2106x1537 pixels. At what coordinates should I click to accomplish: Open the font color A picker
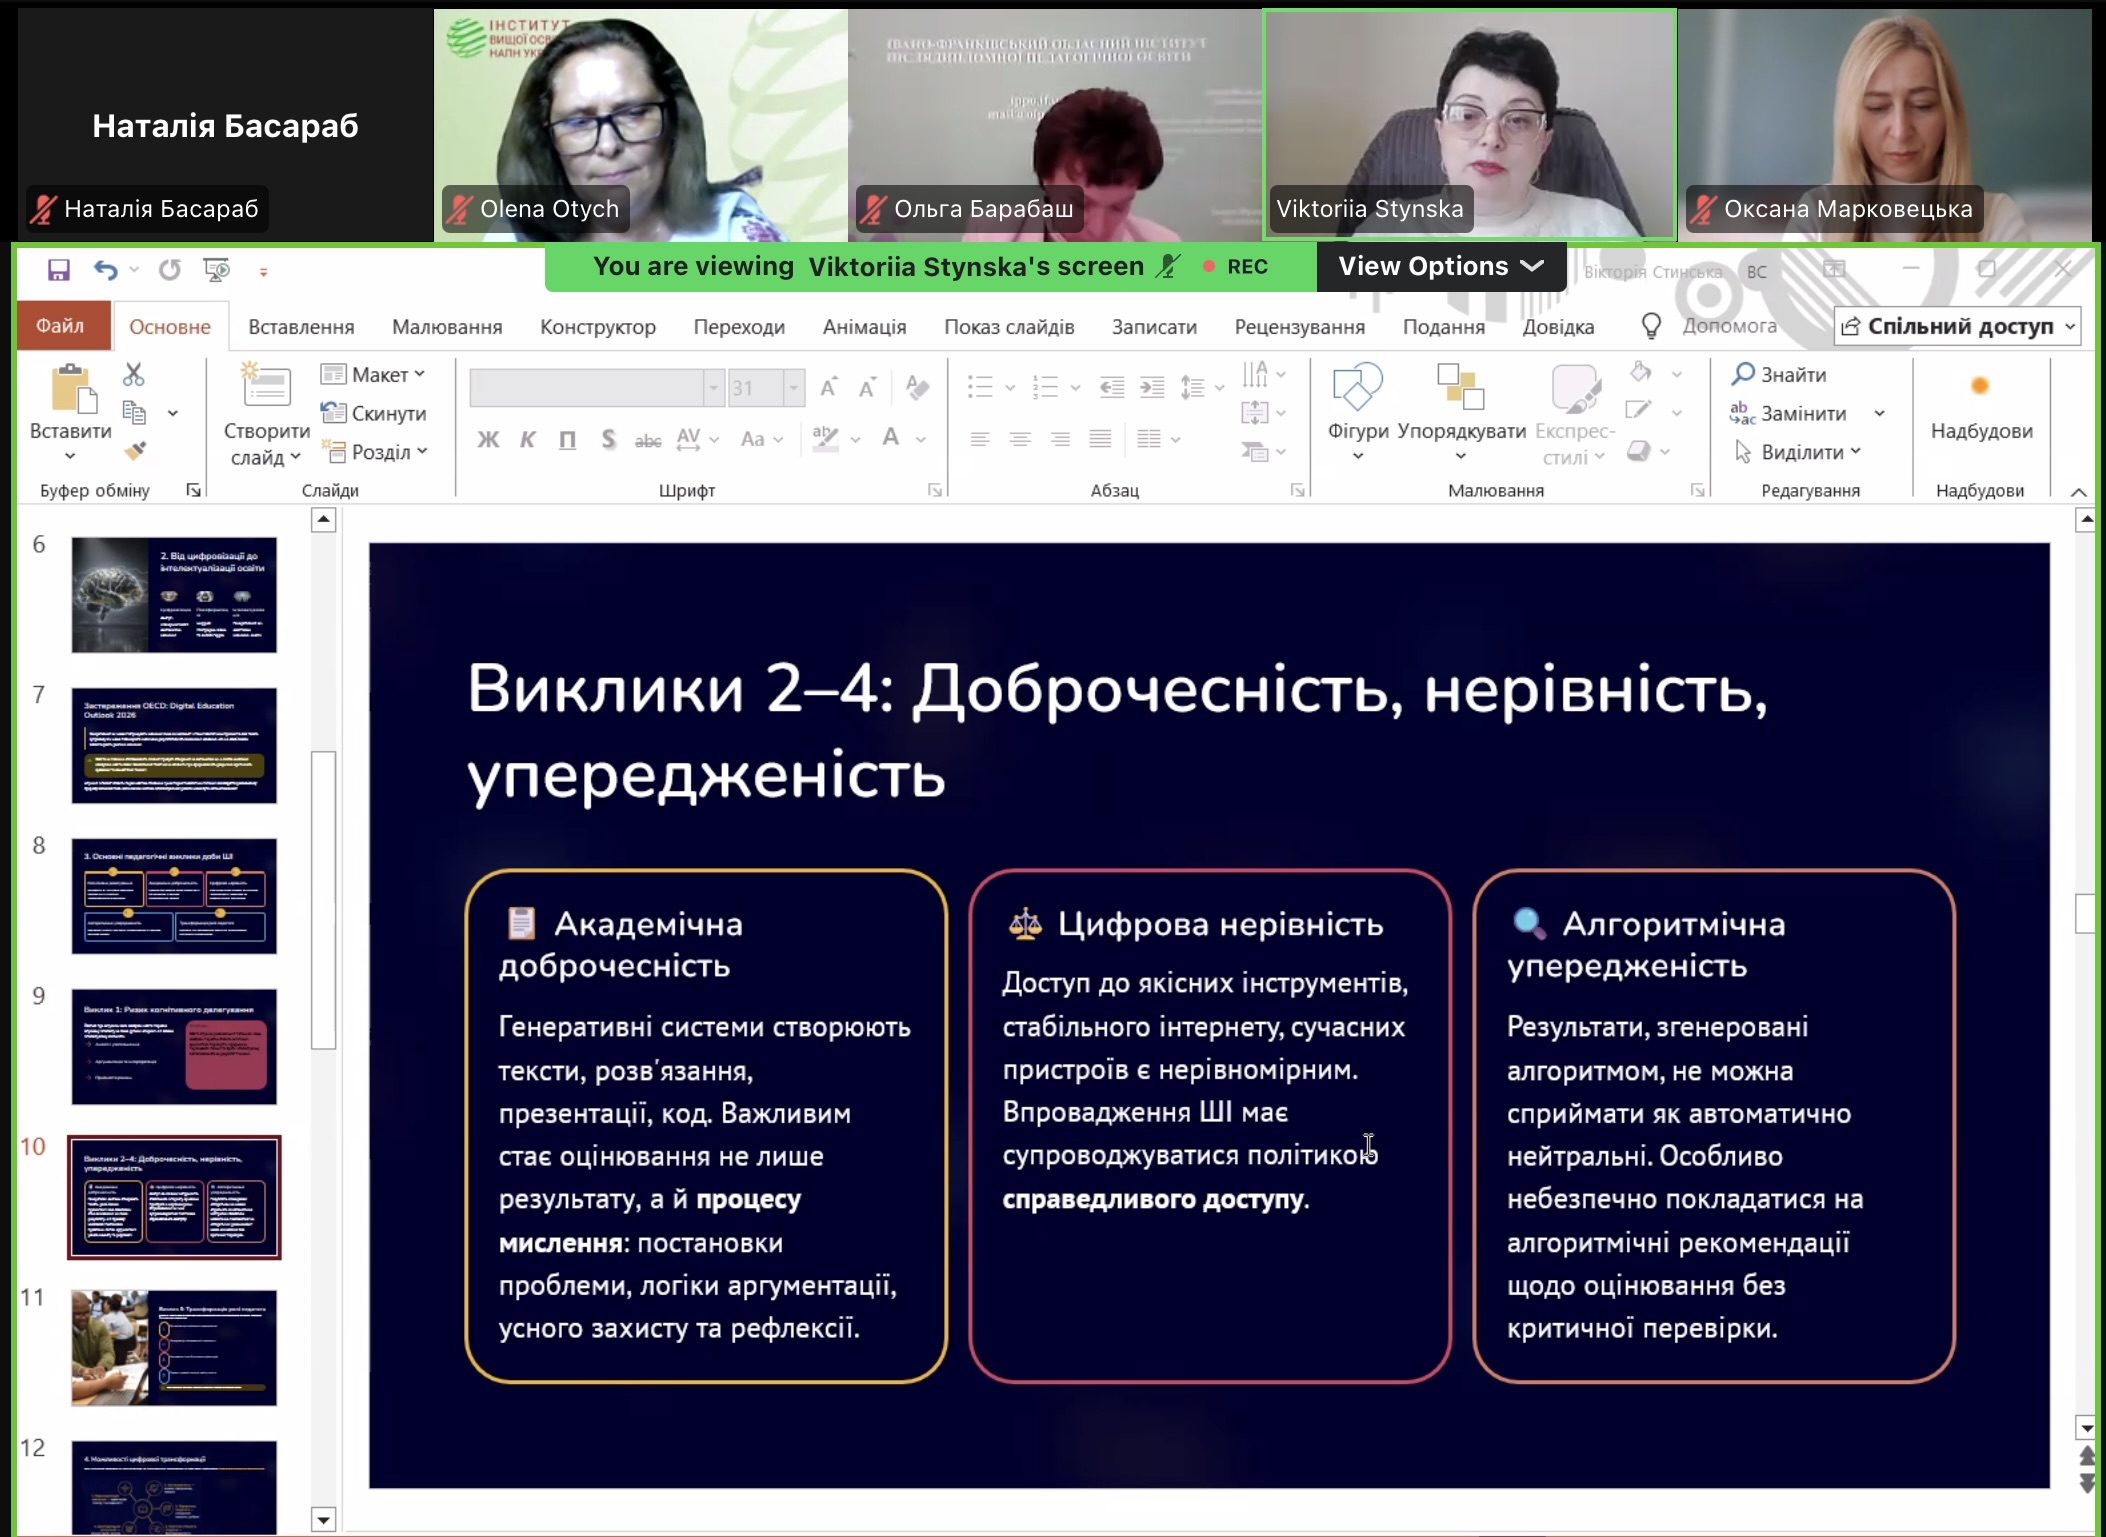coord(891,438)
